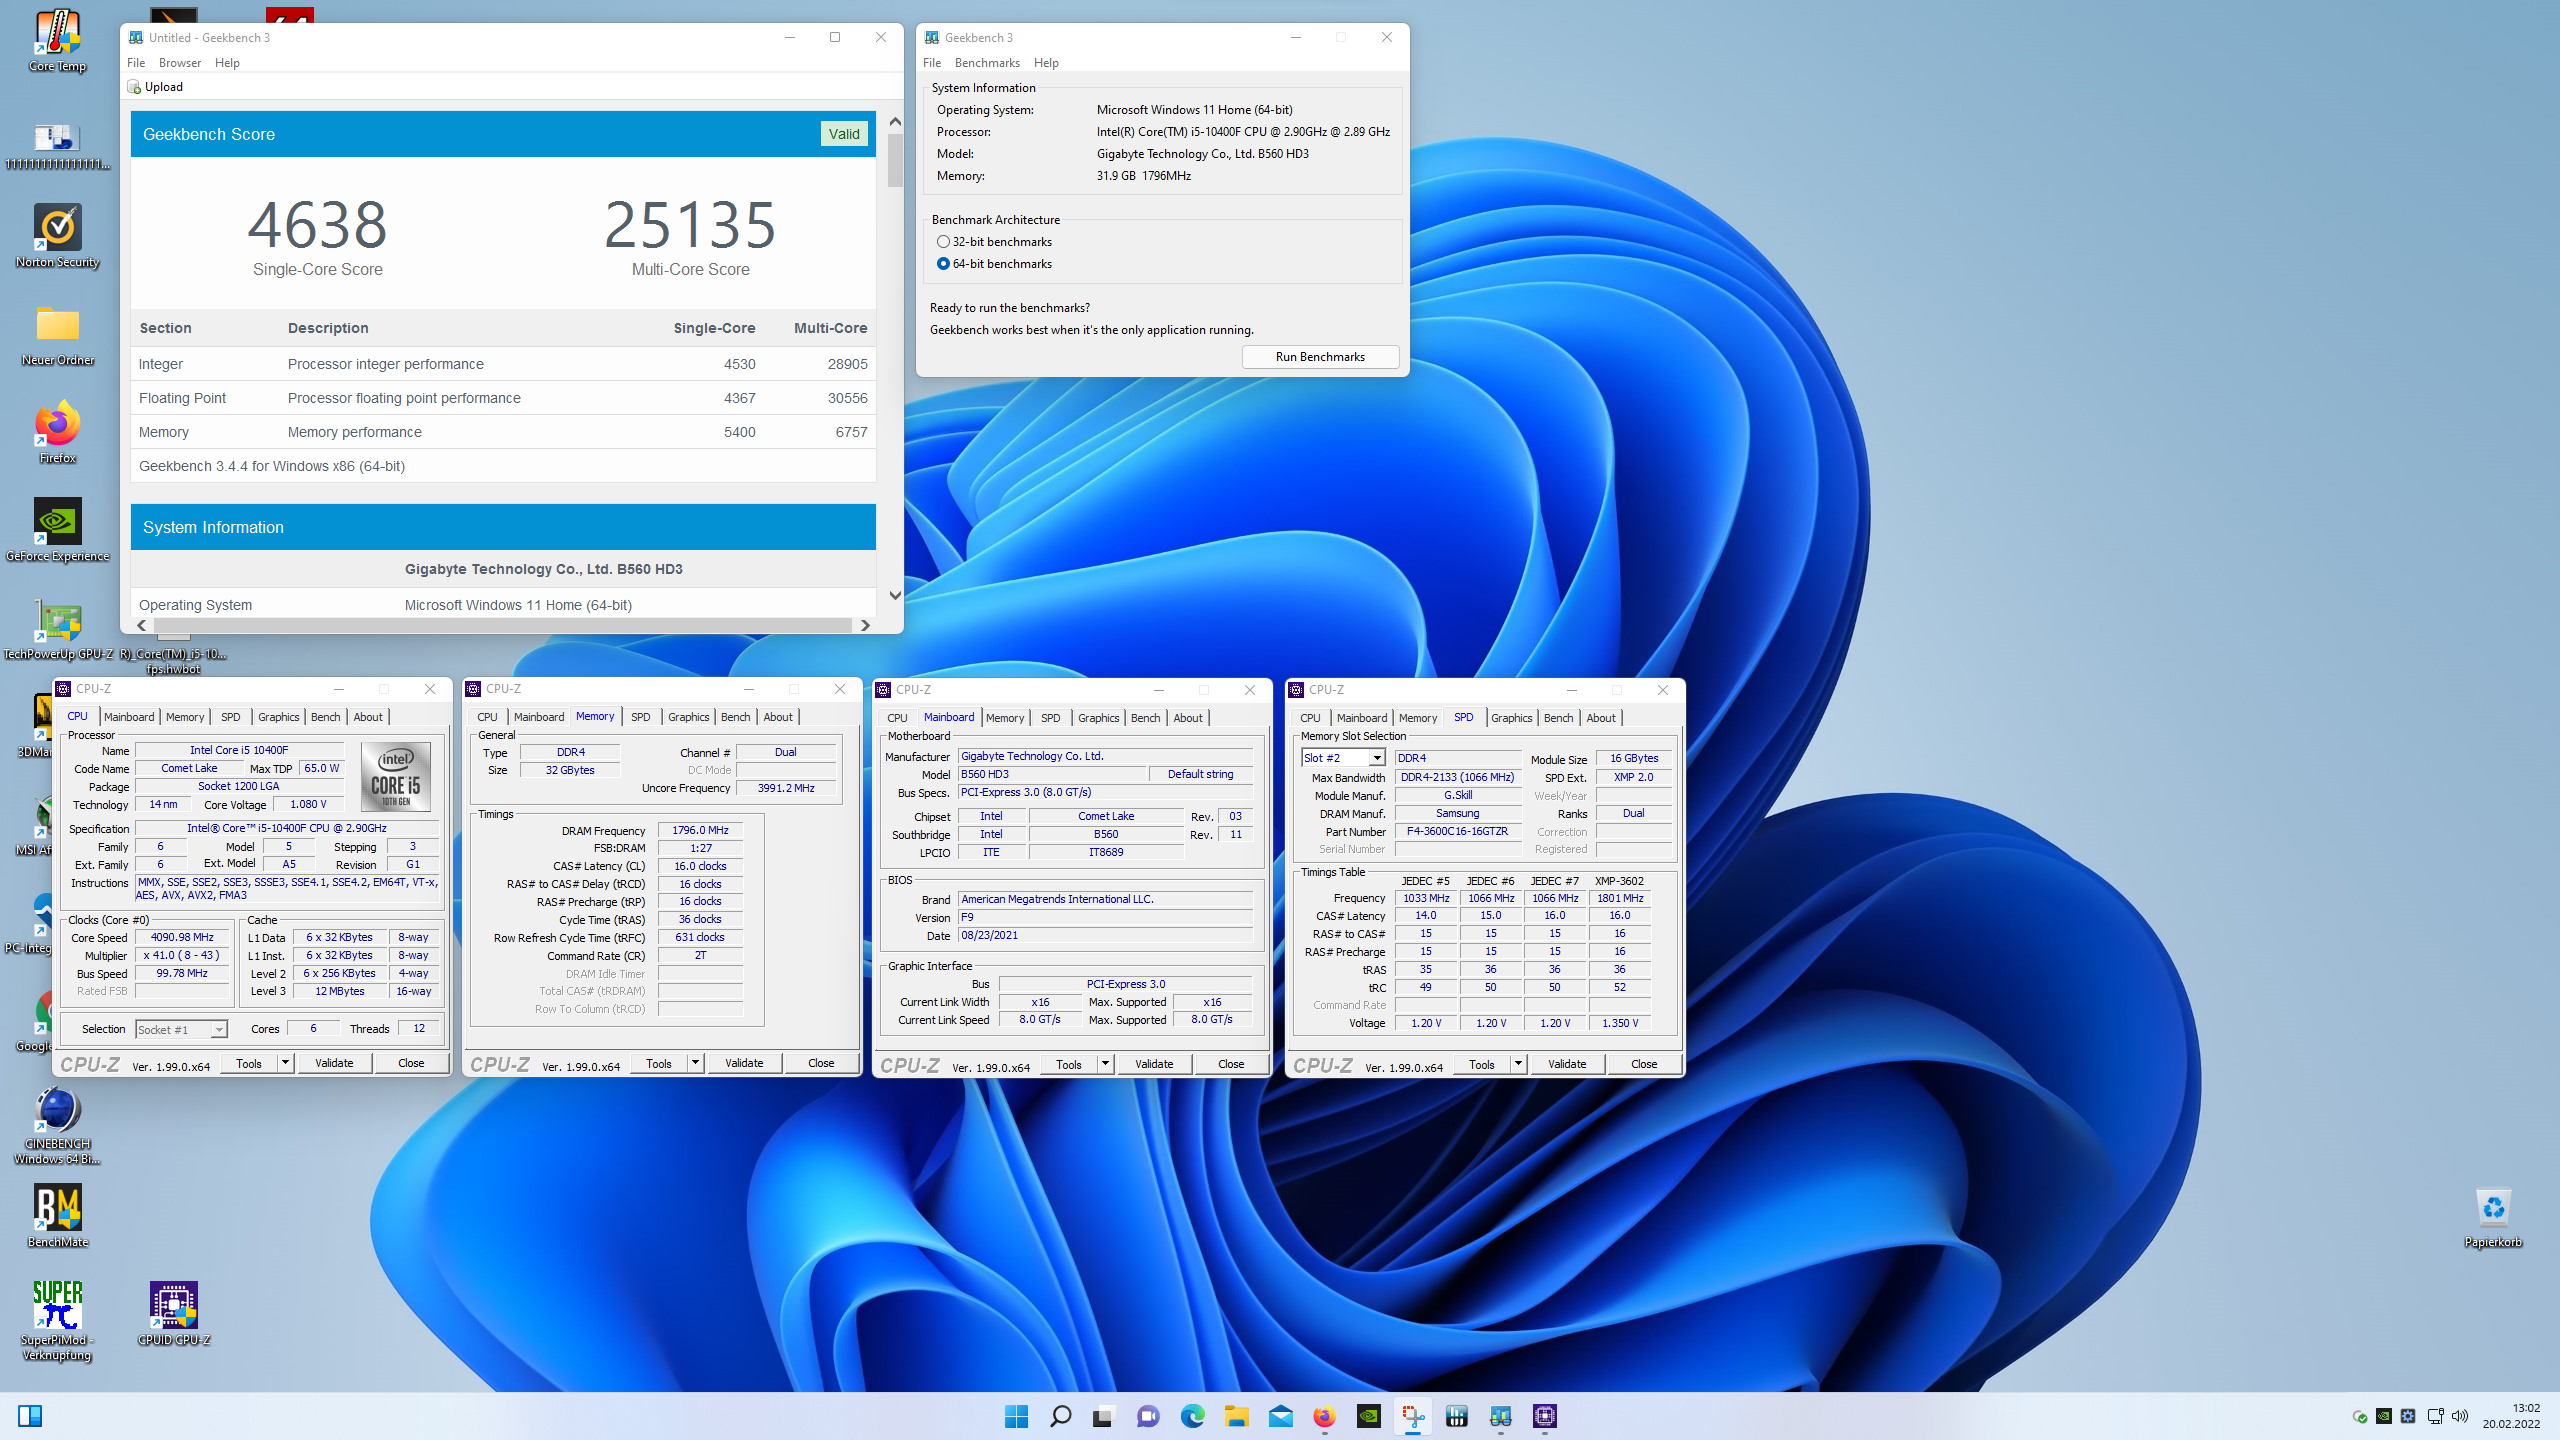Open taskbar Search magnifier
The image size is (2560, 1440).
pos(1060,1416)
